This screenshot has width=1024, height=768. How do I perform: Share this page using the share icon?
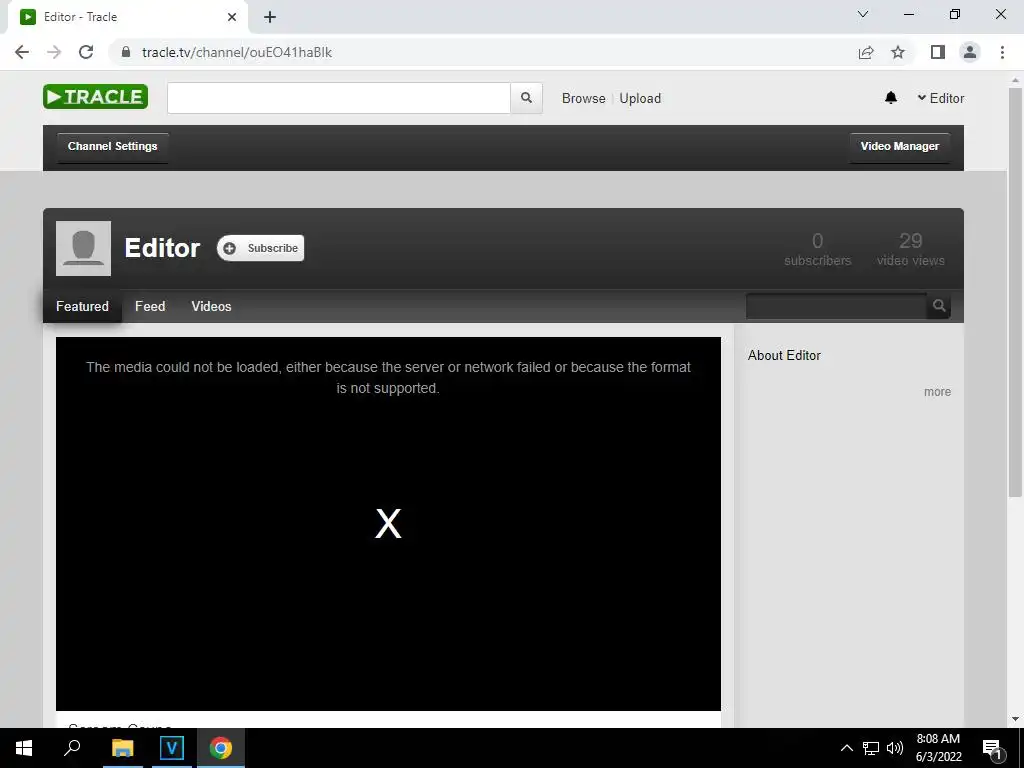(x=866, y=52)
